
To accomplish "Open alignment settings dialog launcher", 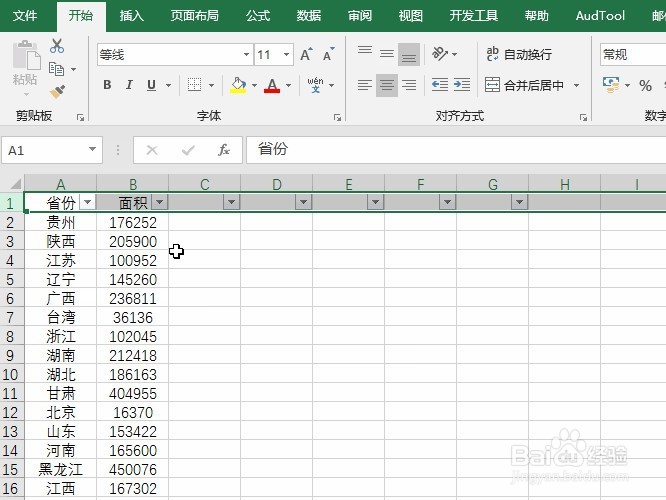I will pyautogui.click(x=583, y=118).
